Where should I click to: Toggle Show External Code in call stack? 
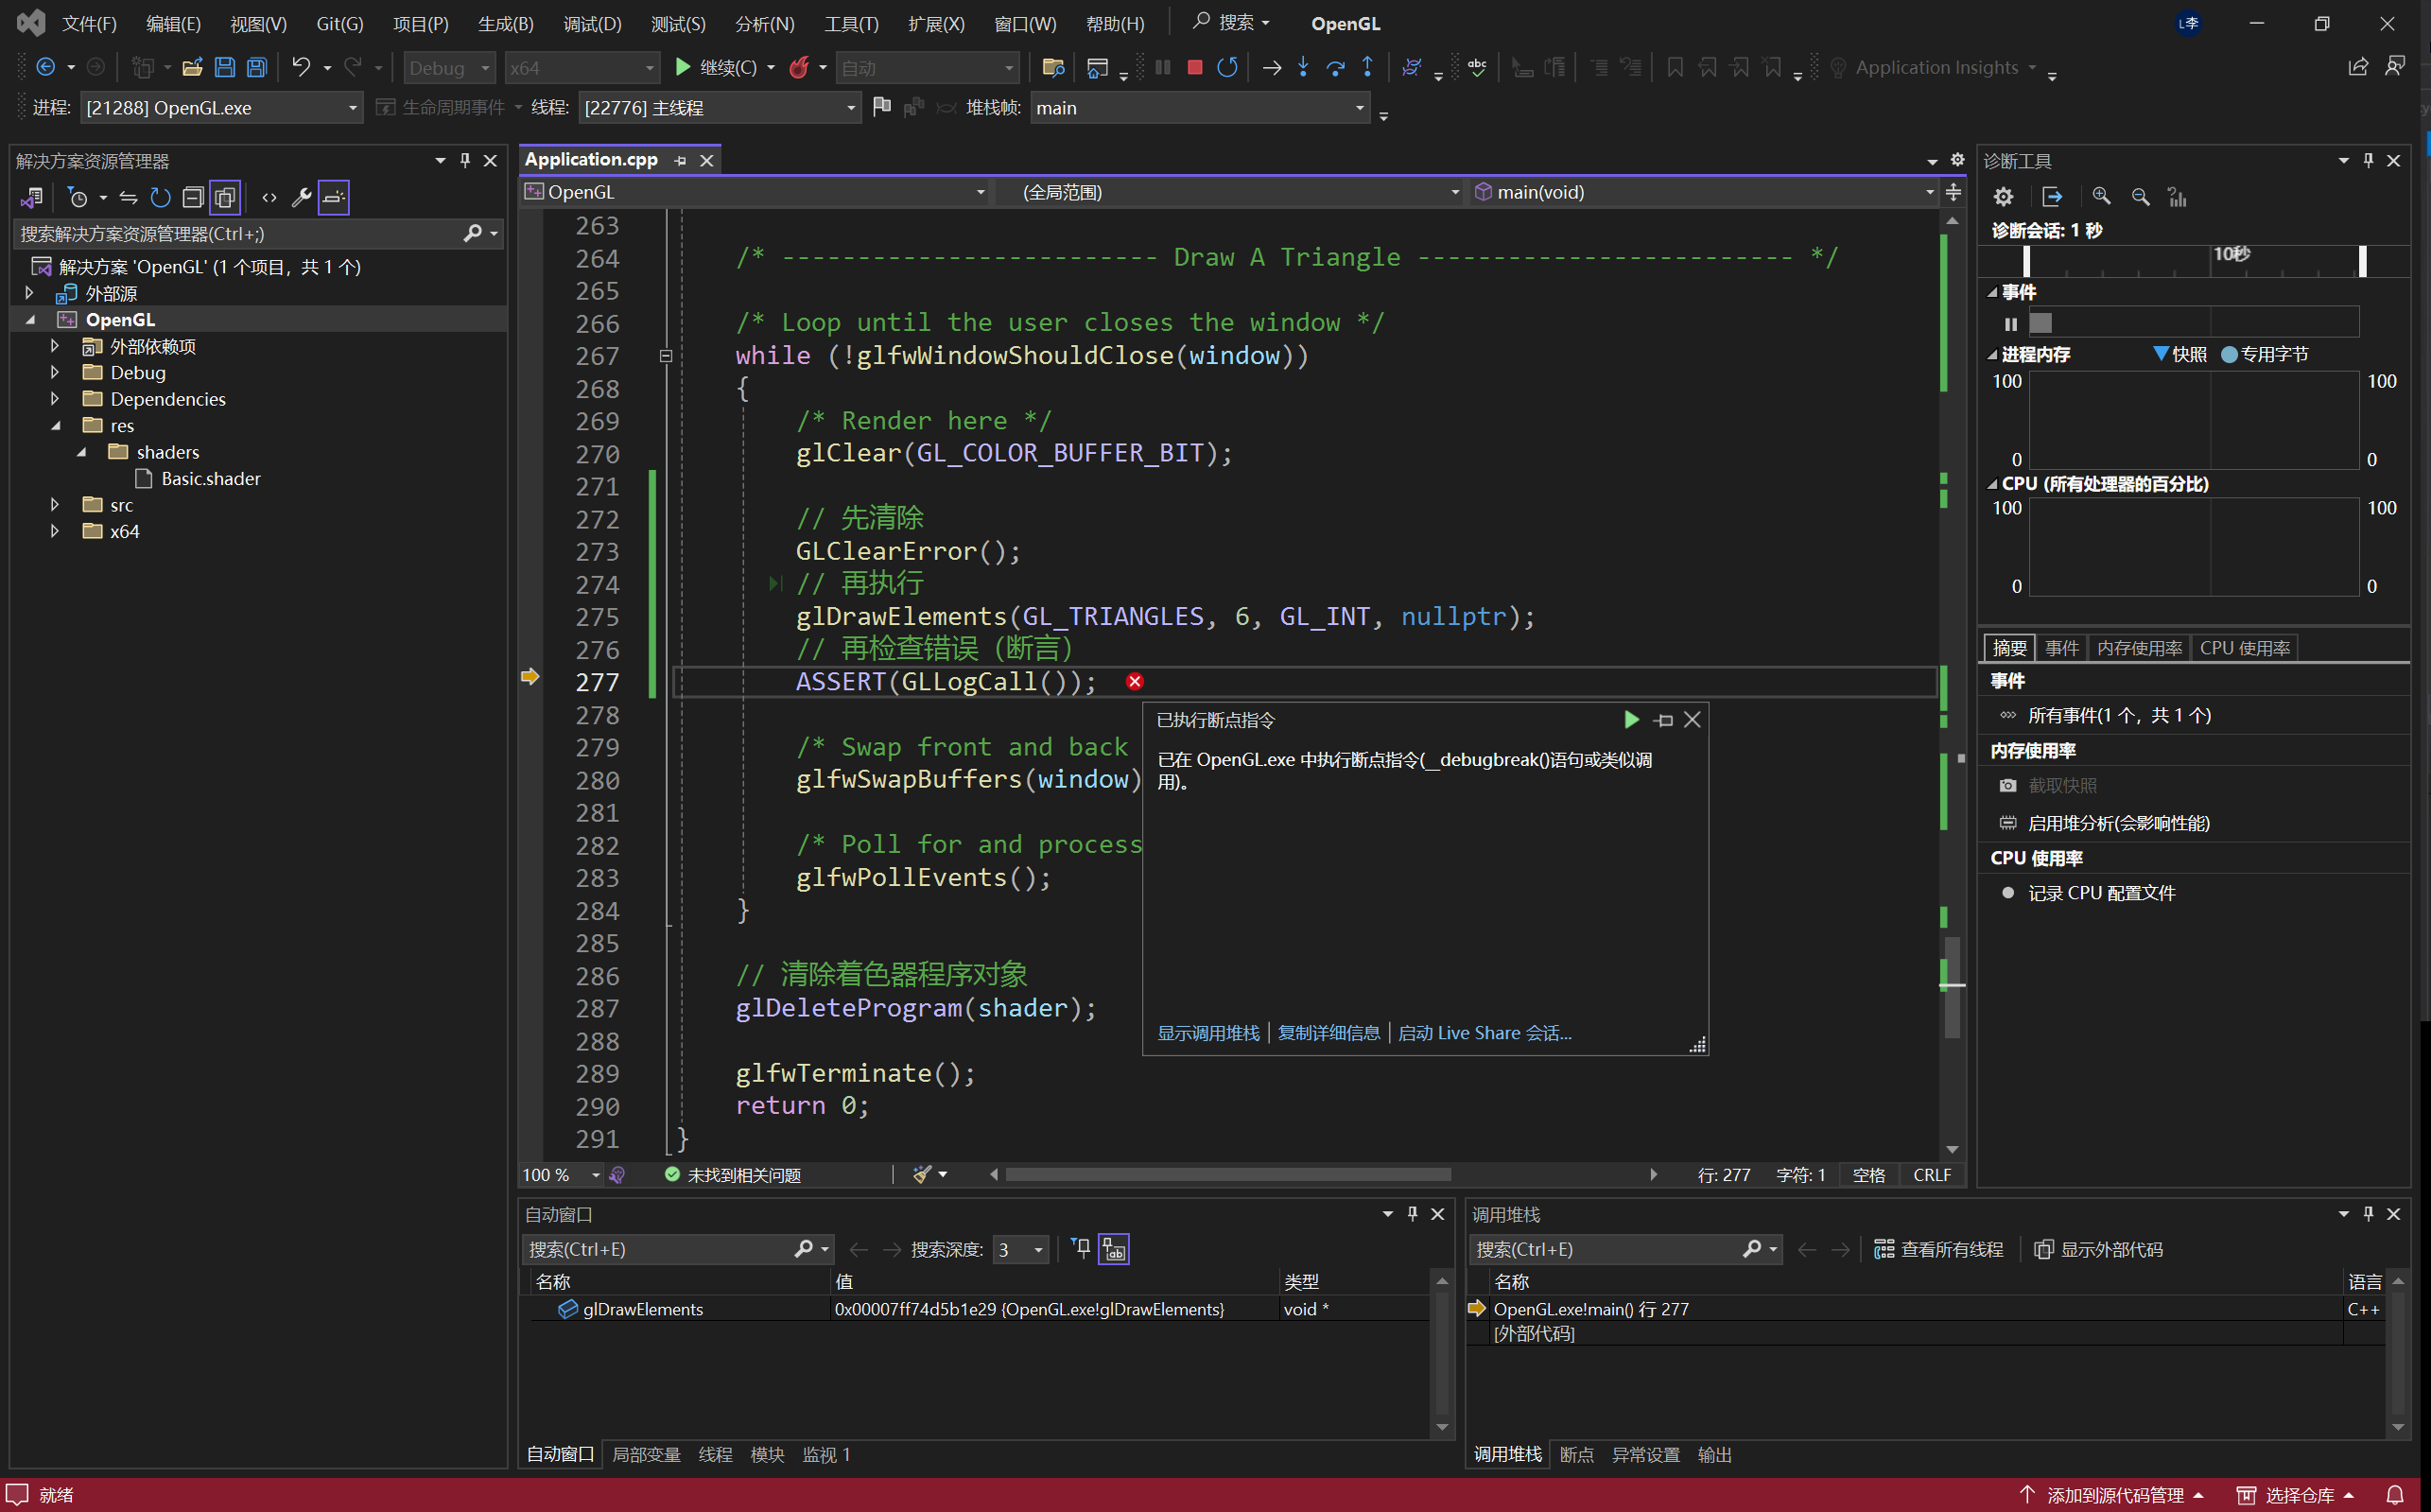2099,1249
